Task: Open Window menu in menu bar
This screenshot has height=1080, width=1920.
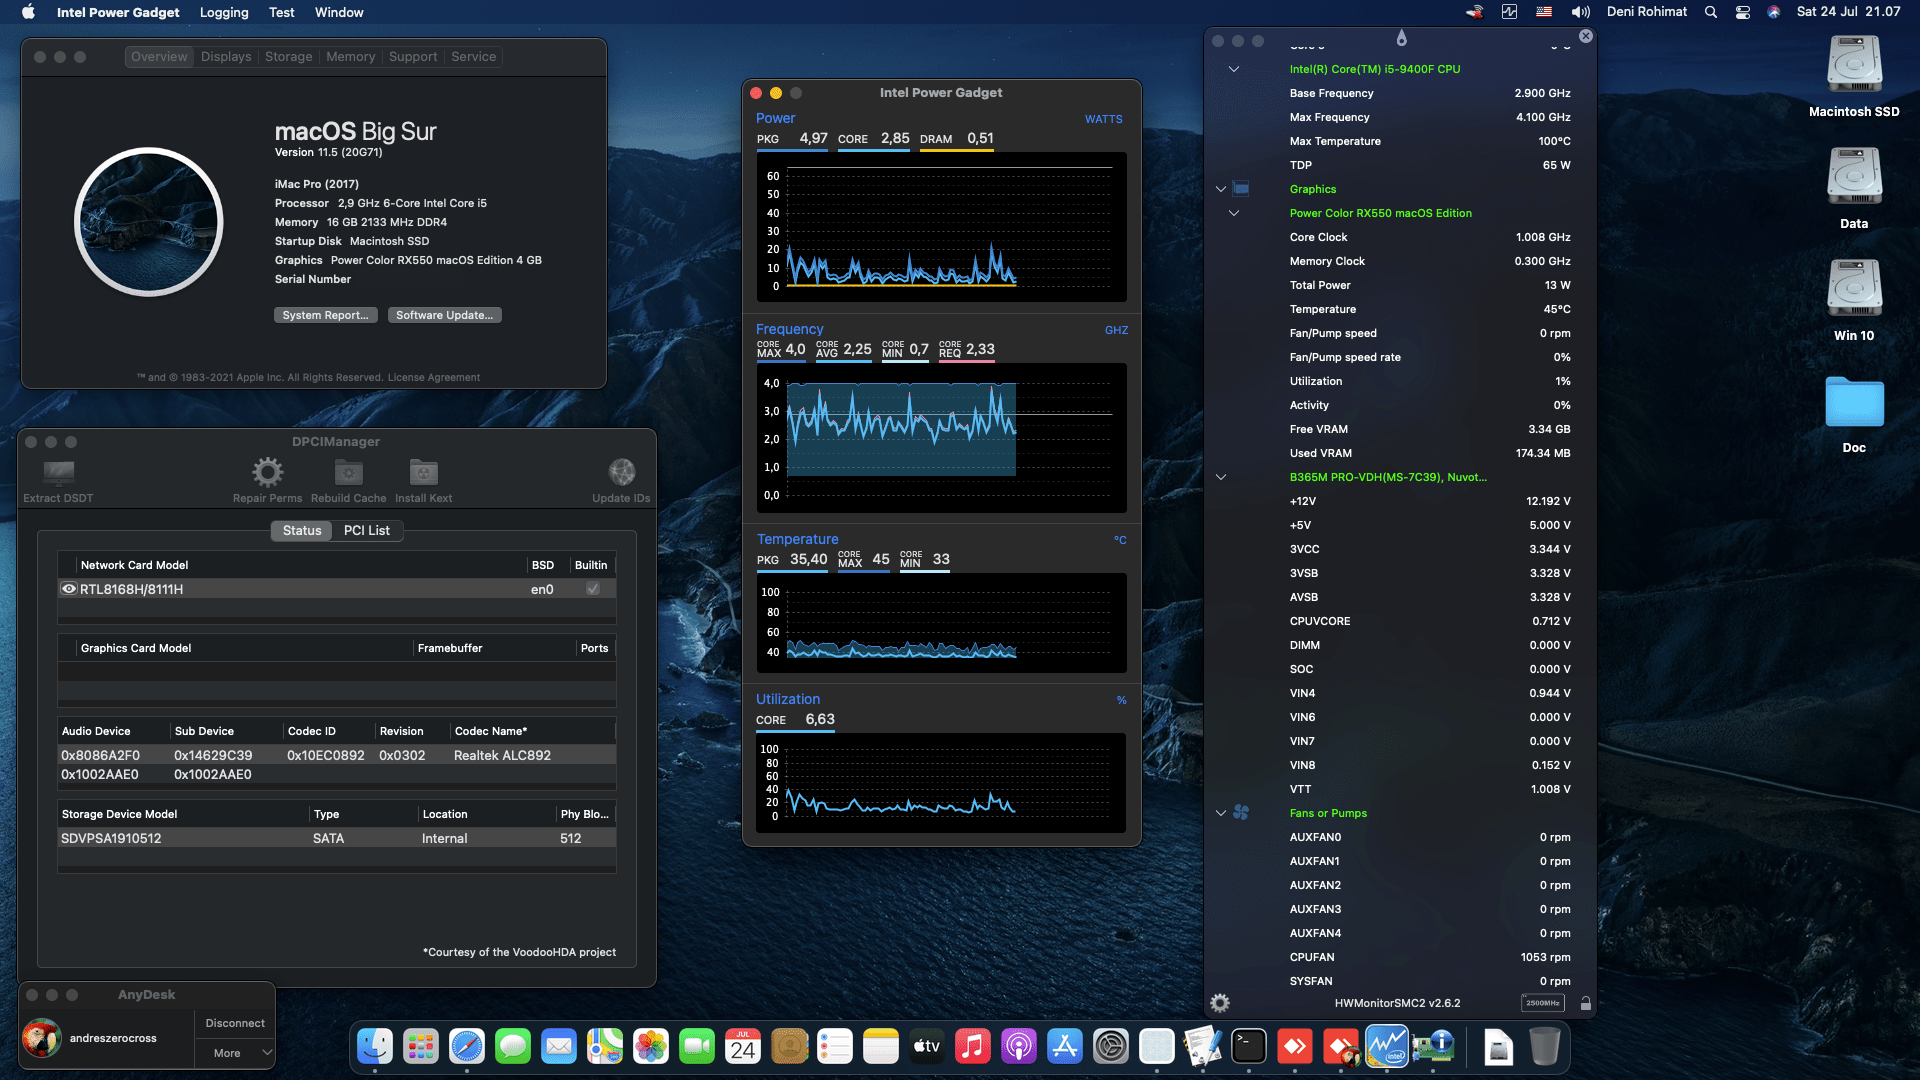Action: pos(339,12)
